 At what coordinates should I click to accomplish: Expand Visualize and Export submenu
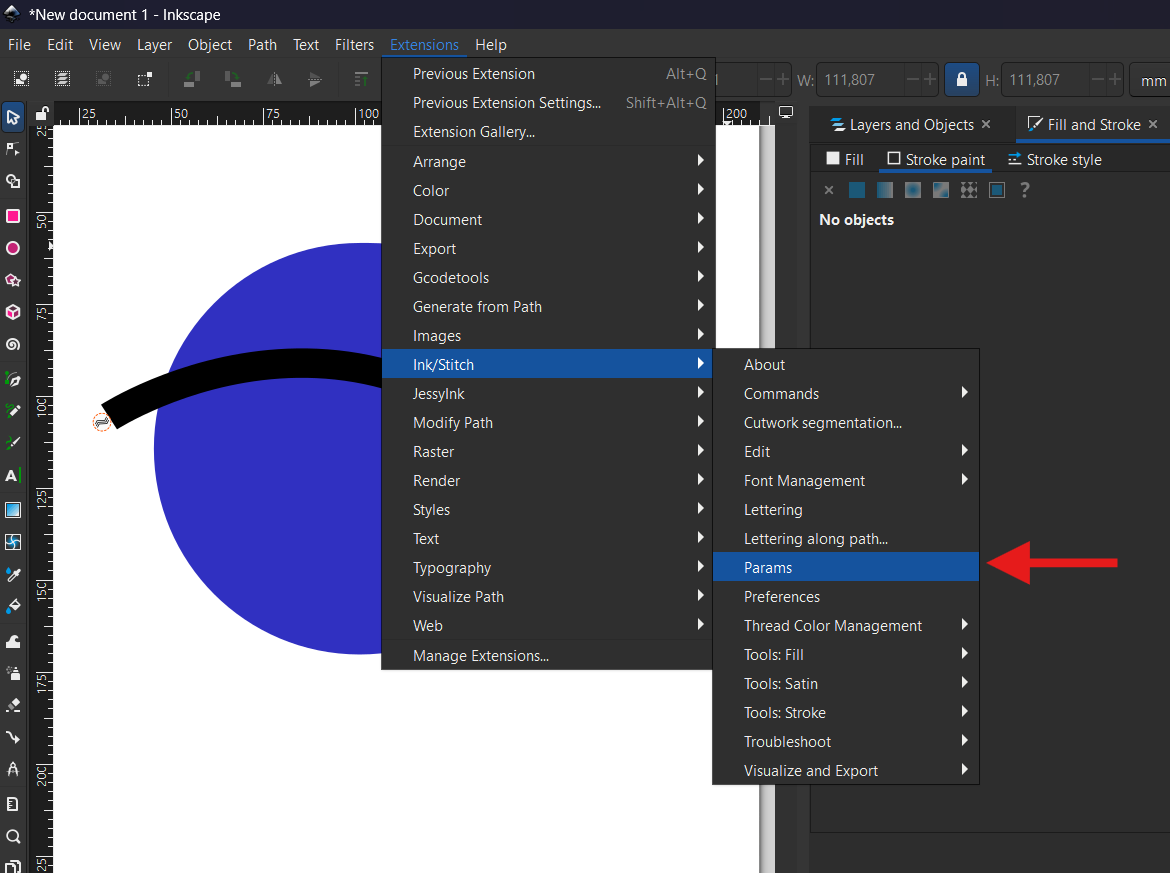pos(845,770)
